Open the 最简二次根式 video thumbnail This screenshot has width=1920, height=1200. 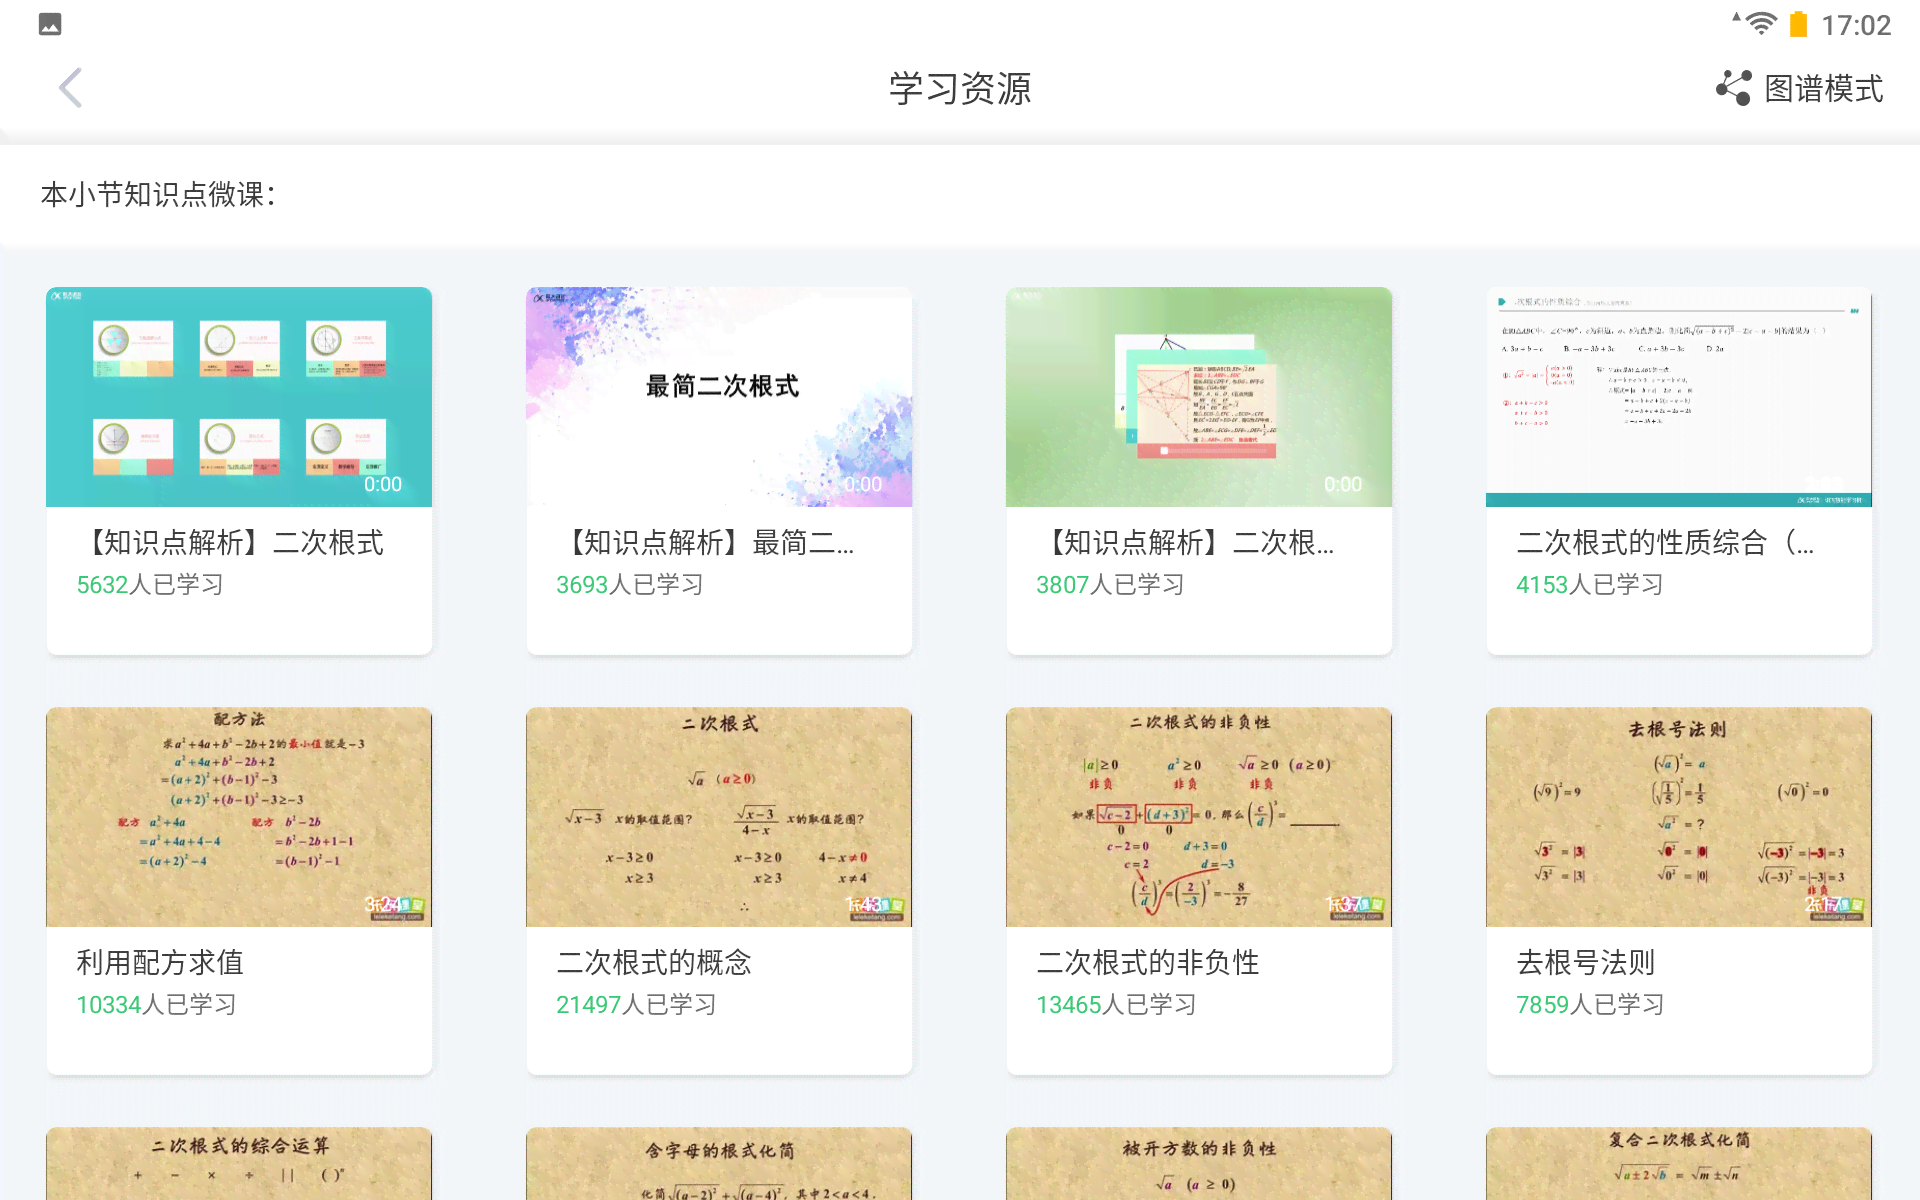[719, 397]
